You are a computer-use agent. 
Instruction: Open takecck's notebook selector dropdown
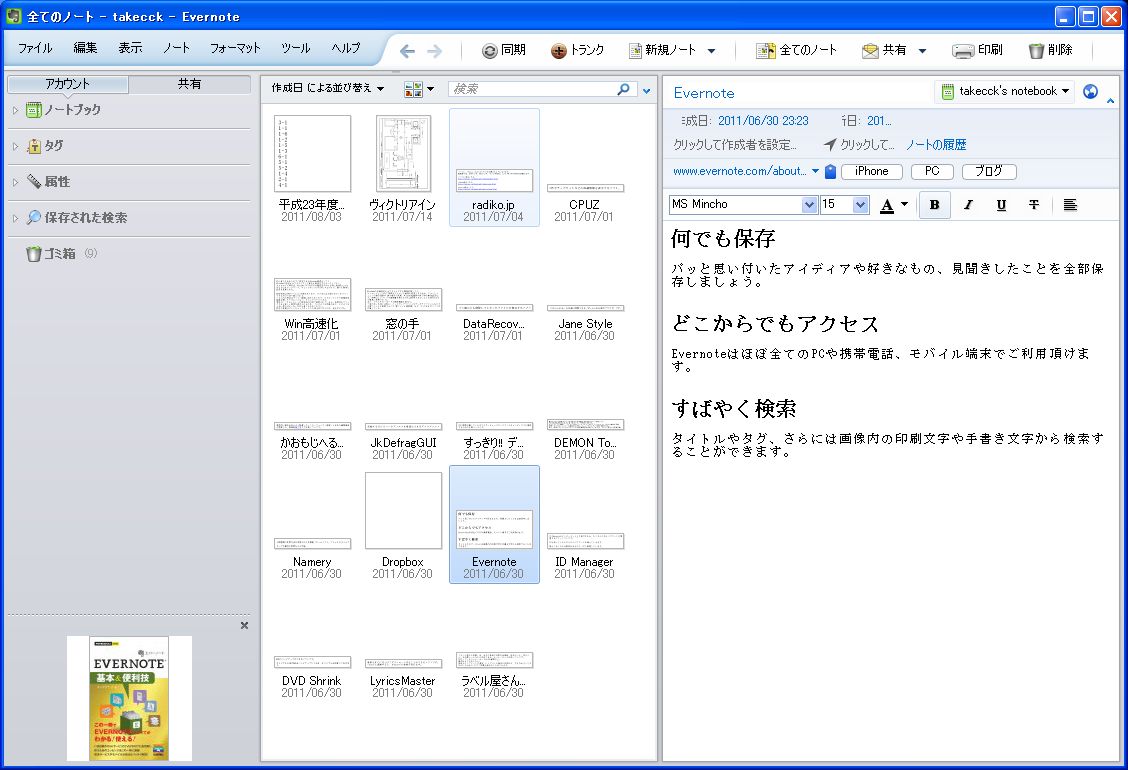1004,91
